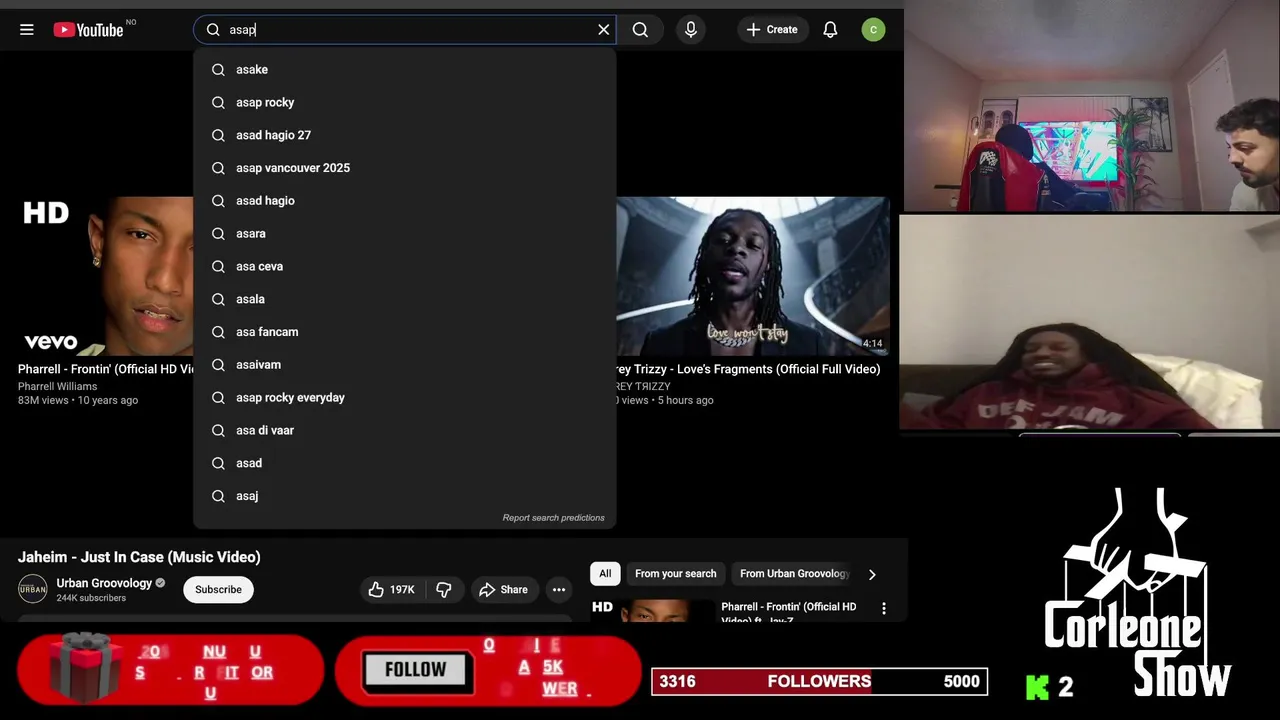Select the 'asa di vaar' suggestion
This screenshot has width=1280, height=720.
point(405,431)
